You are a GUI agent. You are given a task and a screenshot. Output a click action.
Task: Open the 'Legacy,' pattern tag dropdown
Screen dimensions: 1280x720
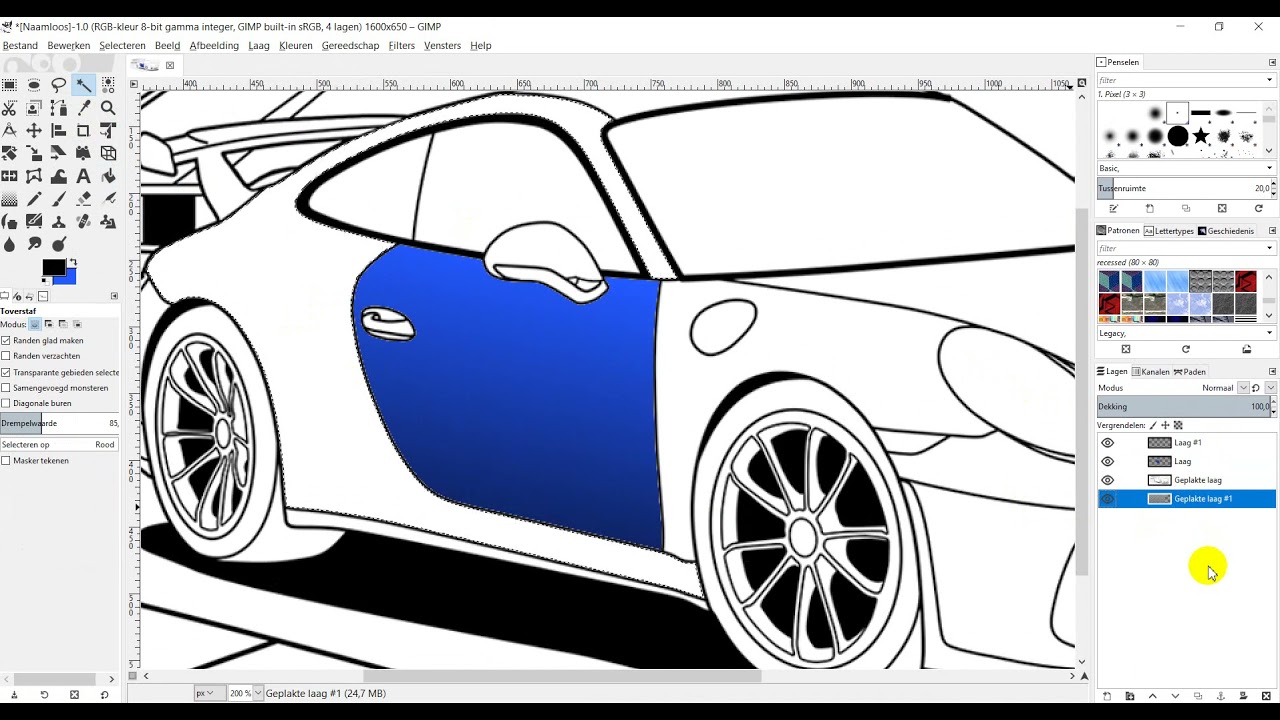click(x=1270, y=333)
